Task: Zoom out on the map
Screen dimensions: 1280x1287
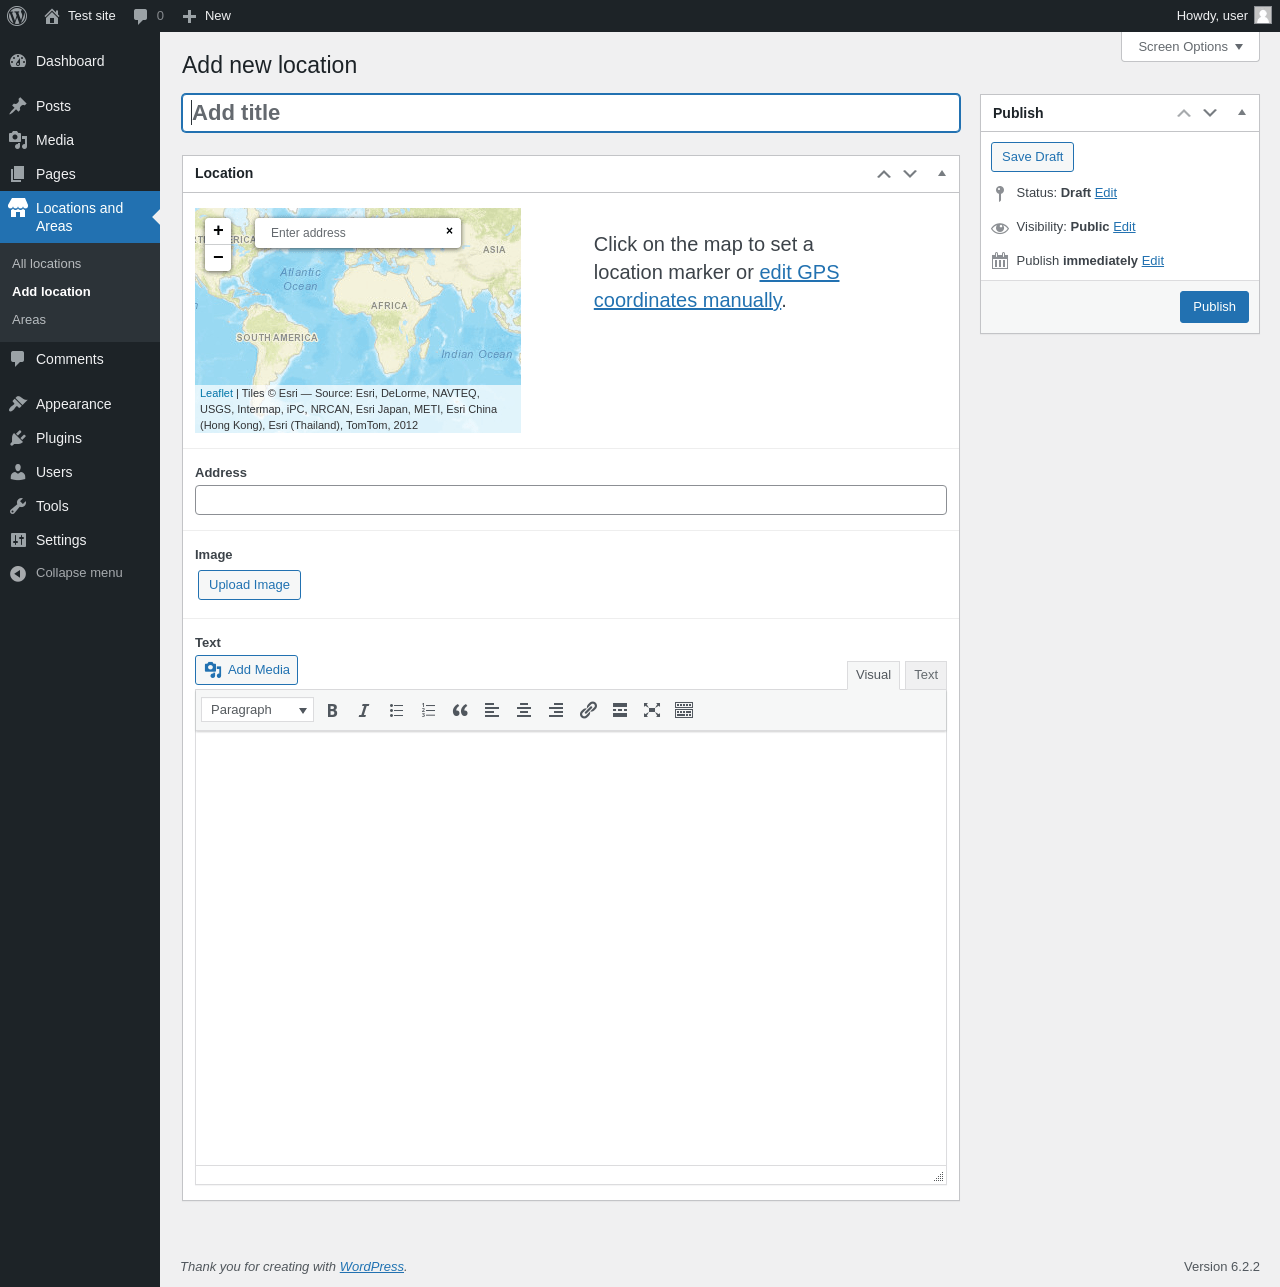Action: (218, 257)
